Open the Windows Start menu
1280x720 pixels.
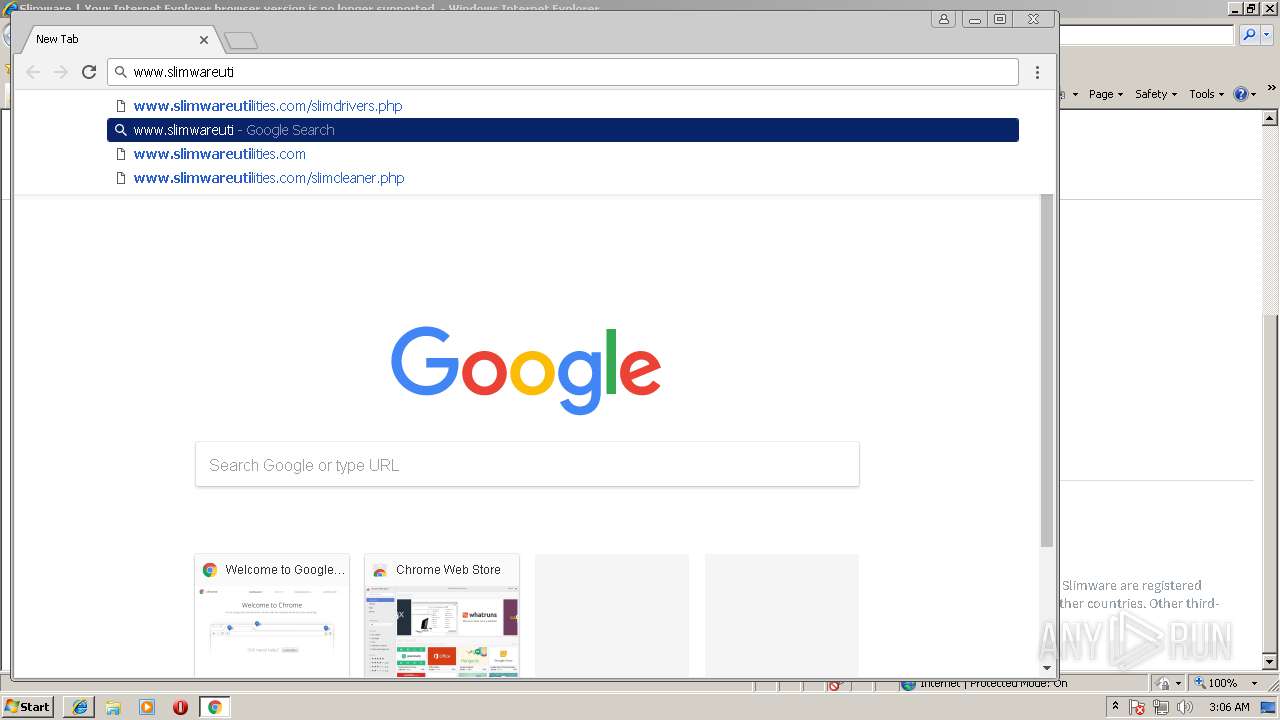click(x=28, y=707)
